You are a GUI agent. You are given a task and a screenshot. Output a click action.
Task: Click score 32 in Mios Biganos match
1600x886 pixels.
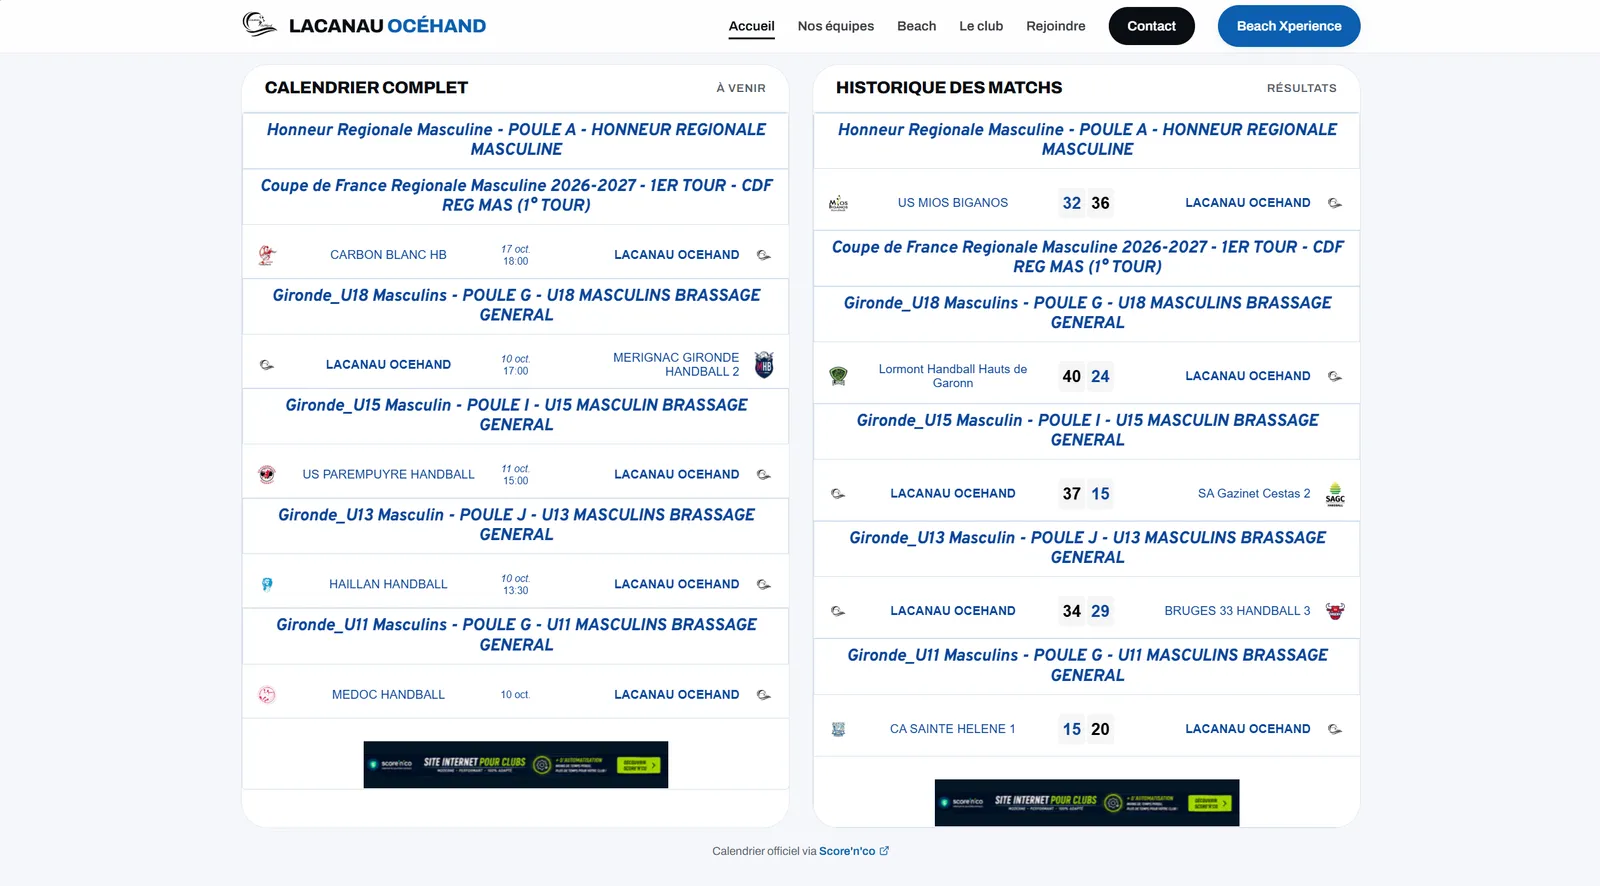(x=1072, y=203)
